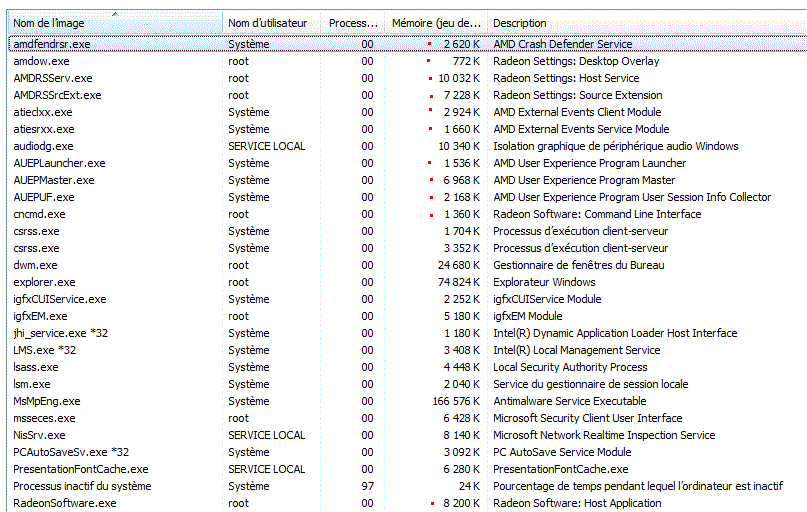This screenshot has width=807, height=512.
Task: Click Gestionnaire de fenêtres du Bureau description
Action: (578, 265)
